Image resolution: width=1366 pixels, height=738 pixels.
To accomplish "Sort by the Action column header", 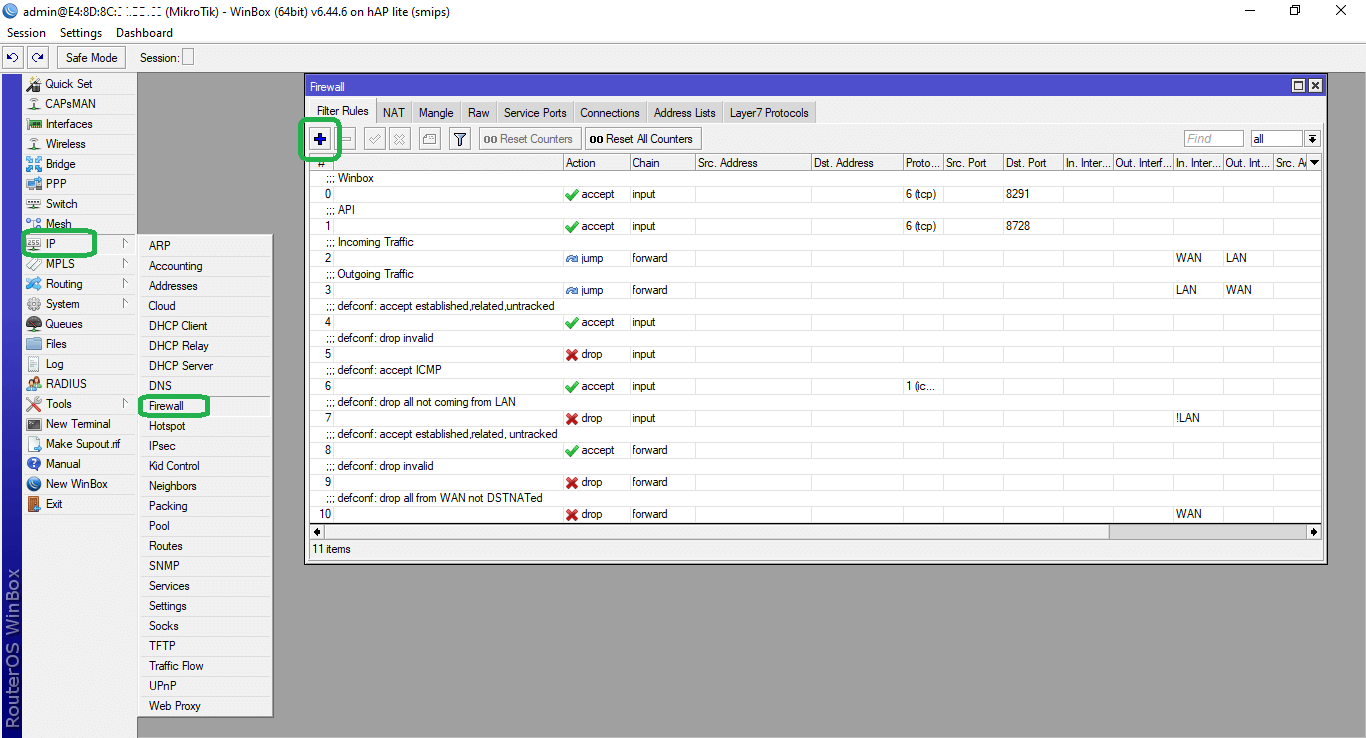I will (596, 163).
